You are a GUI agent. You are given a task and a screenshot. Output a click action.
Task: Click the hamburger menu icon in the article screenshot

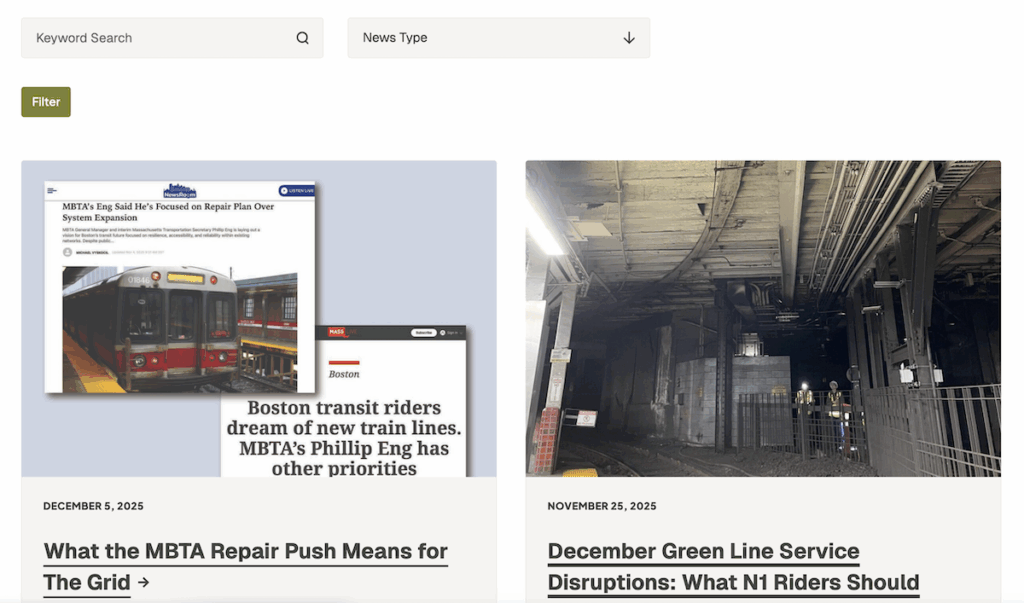click(x=53, y=190)
